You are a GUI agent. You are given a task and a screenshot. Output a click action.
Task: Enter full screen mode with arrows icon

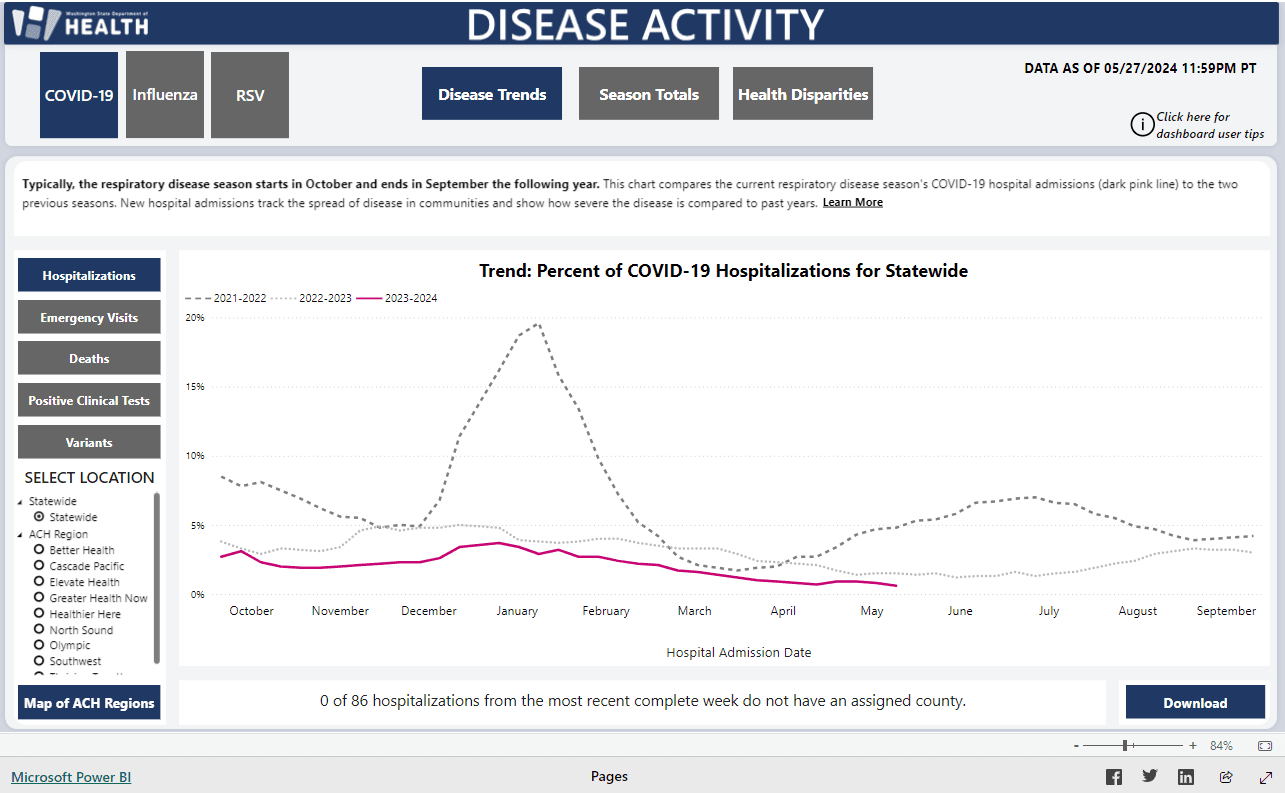tap(1265, 777)
